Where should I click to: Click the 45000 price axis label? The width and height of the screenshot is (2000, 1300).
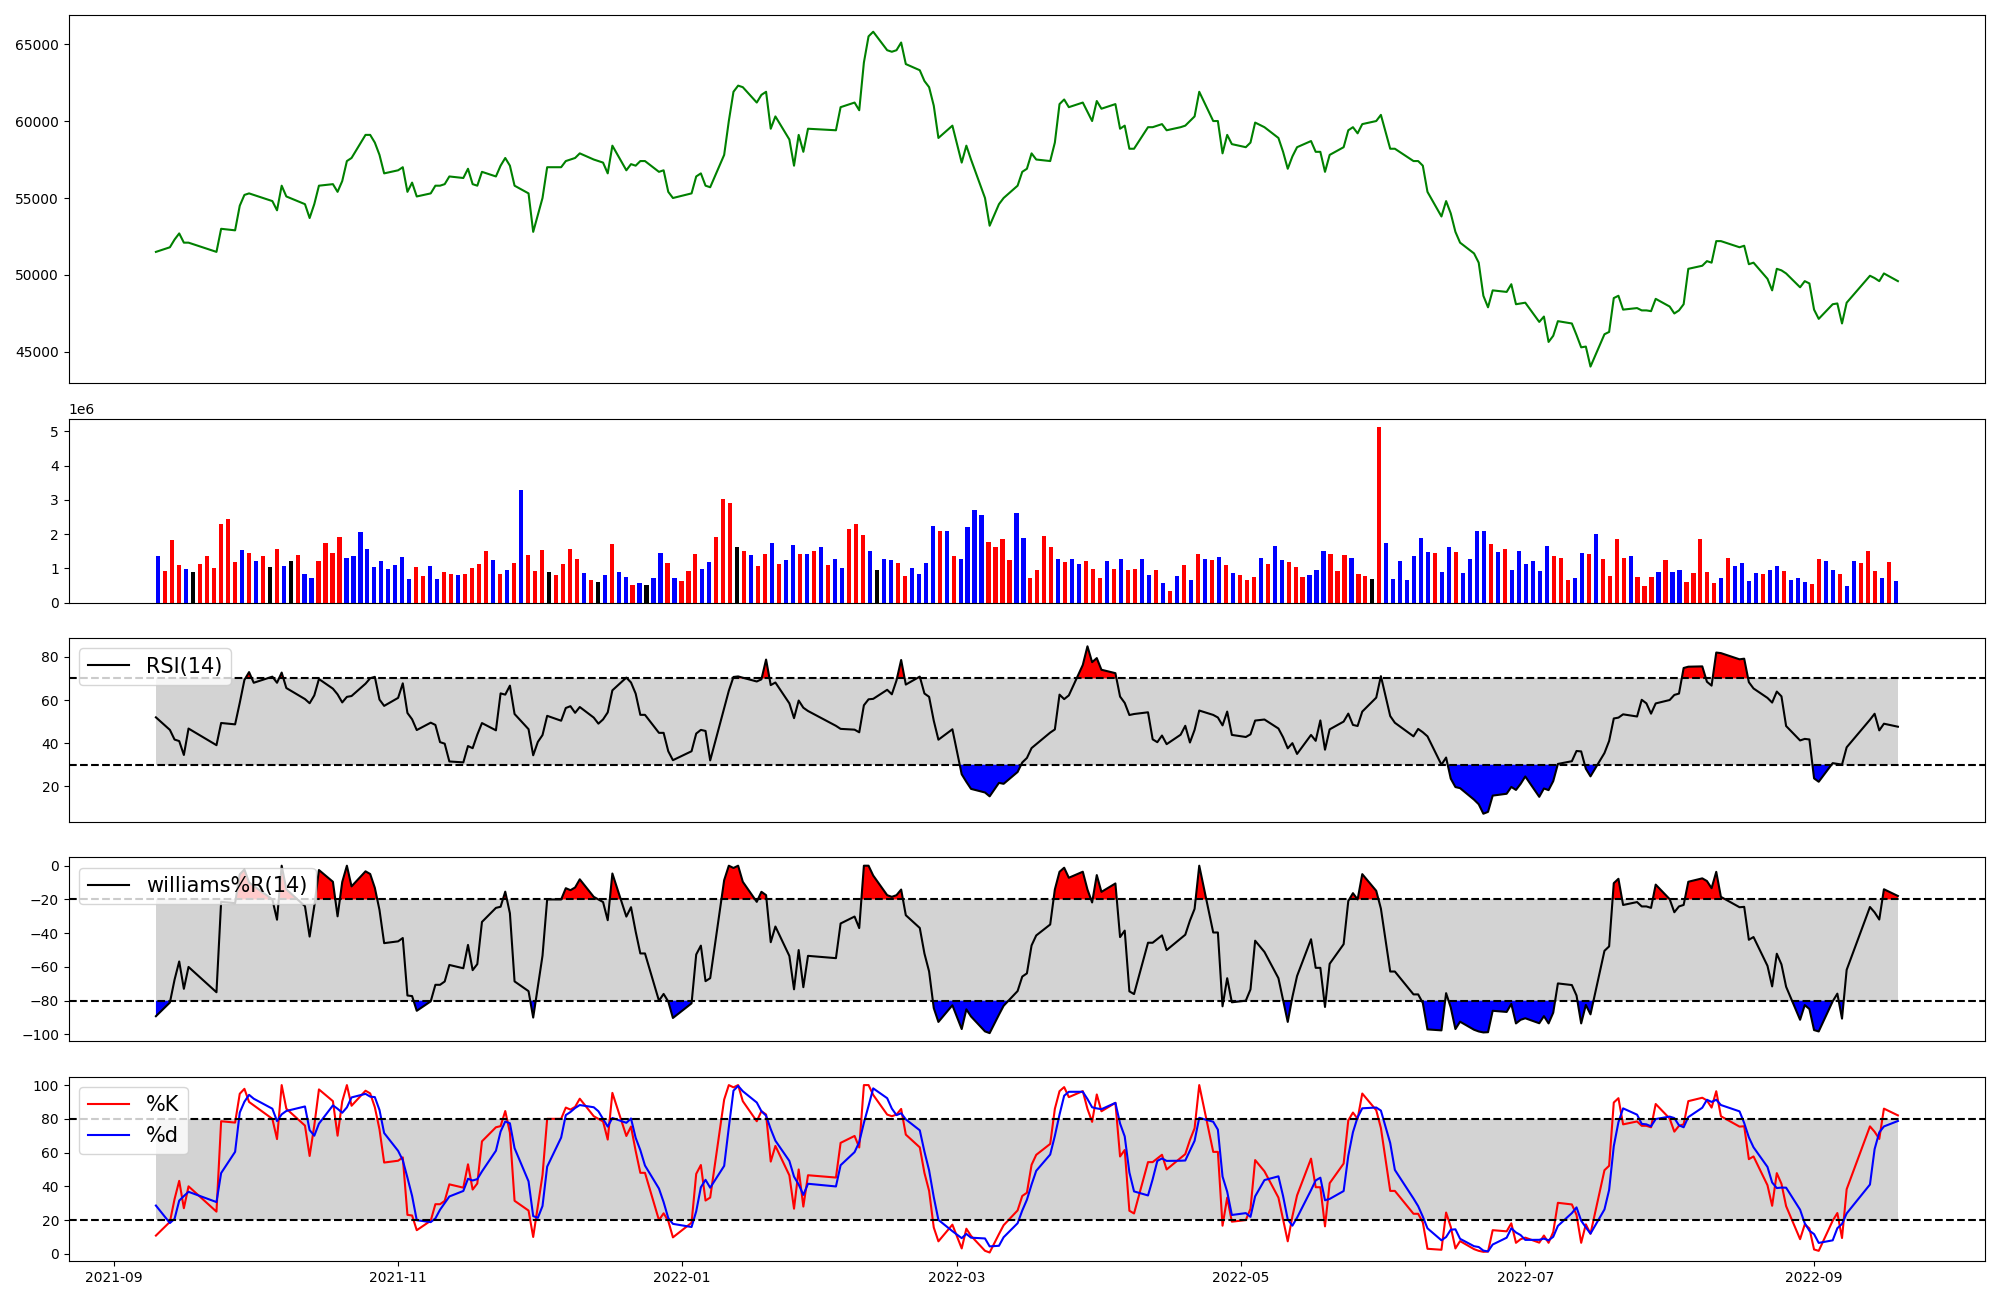(x=36, y=352)
